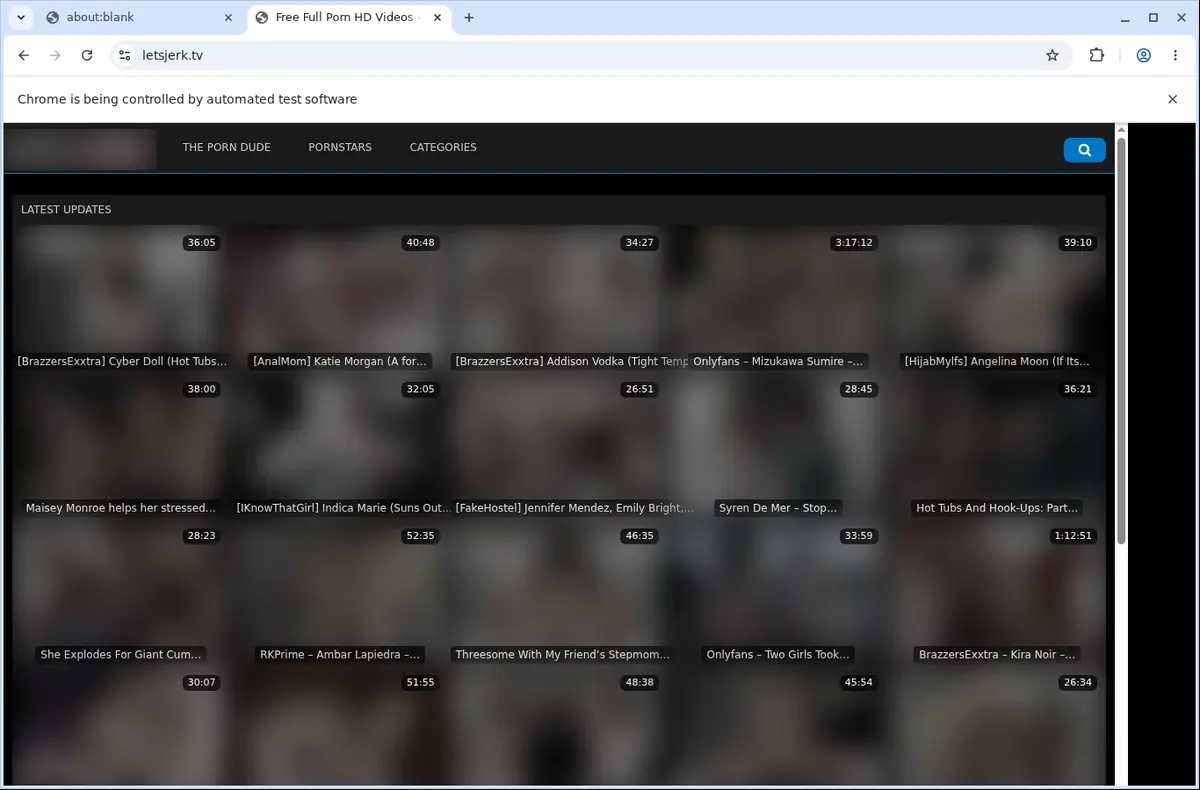This screenshot has width=1200, height=790.
Task: Open the video thumbnail with duration 26:34
Action: point(998,725)
